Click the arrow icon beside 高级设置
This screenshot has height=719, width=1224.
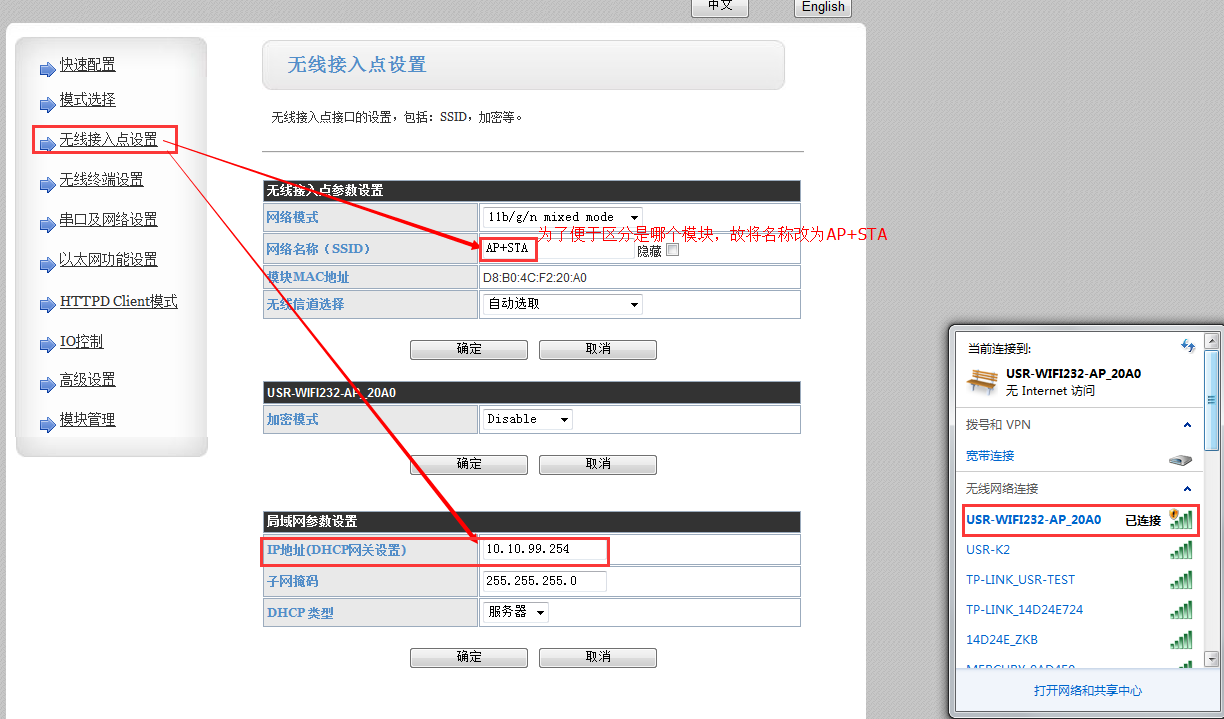pyautogui.click(x=48, y=381)
